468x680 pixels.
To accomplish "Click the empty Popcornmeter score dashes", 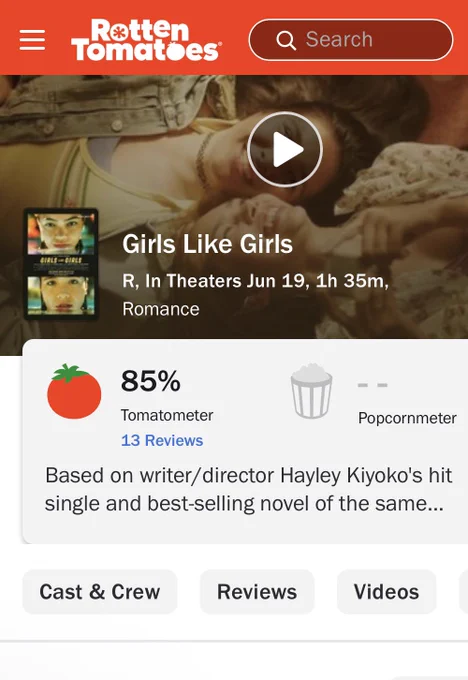I will click(373, 385).
